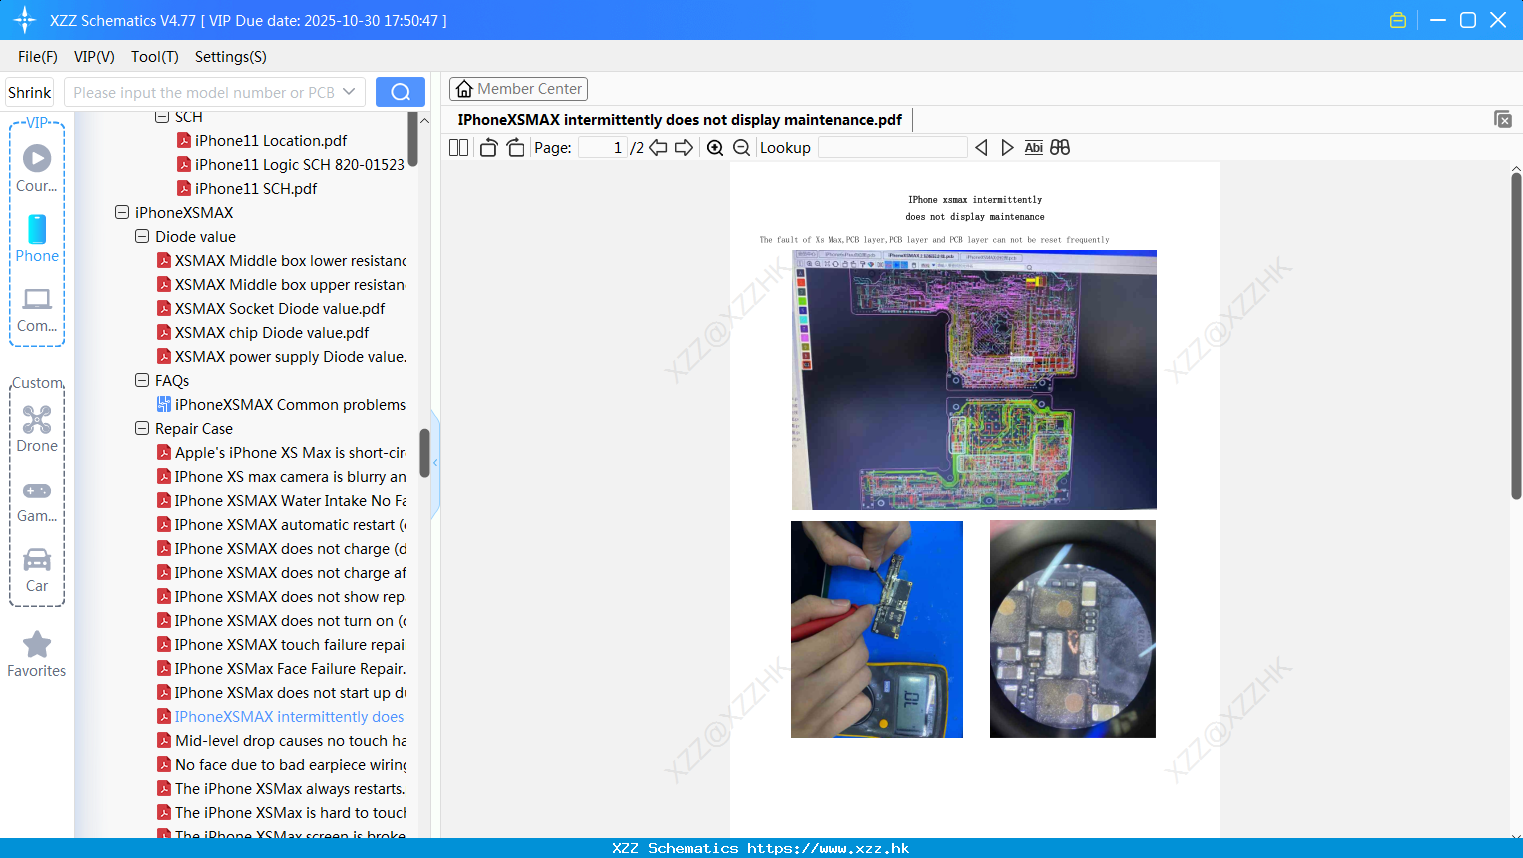Select the Car category
The height and width of the screenshot is (858, 1523).
click(37, 570)
